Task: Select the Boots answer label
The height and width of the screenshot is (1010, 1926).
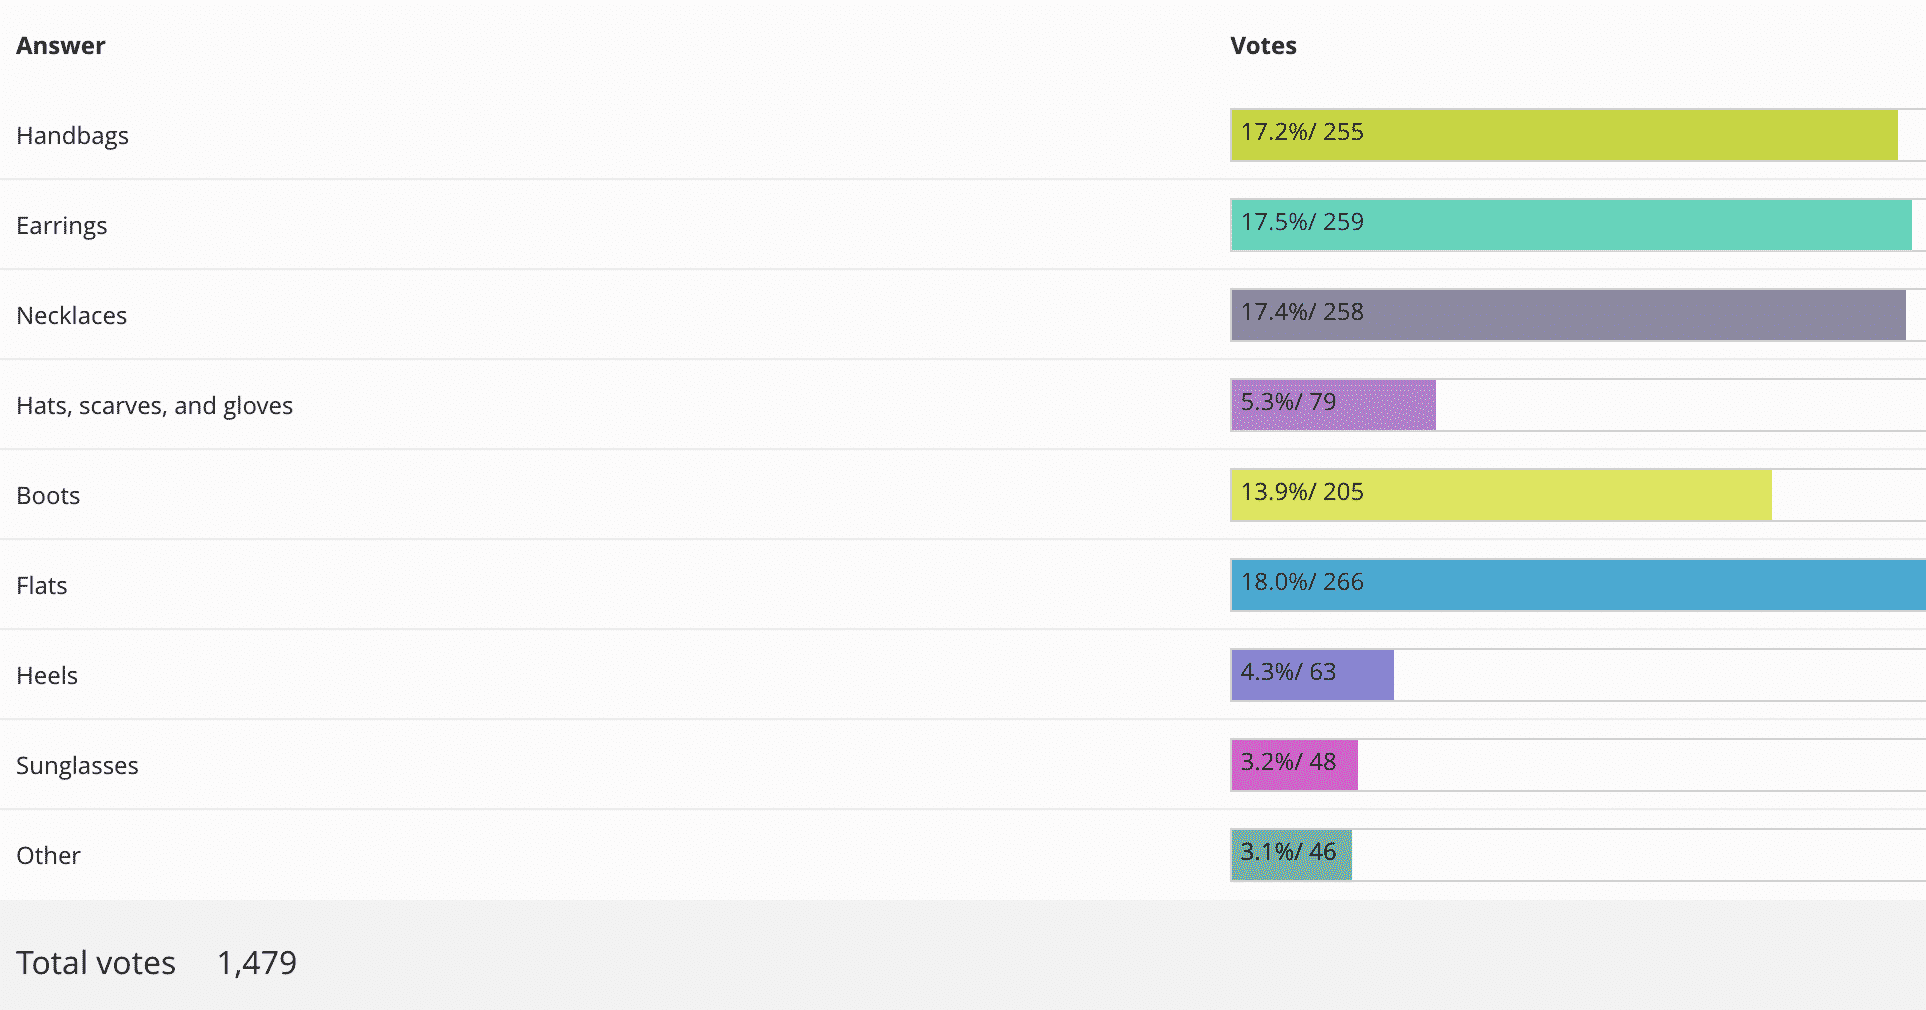Action: 48,496
